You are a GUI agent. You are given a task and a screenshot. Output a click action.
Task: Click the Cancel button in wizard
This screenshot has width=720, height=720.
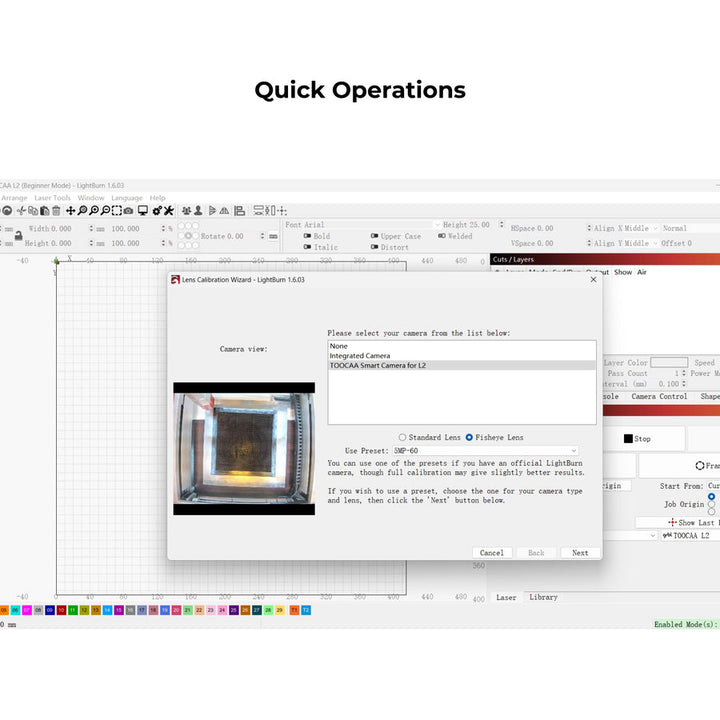click(492, 553)
